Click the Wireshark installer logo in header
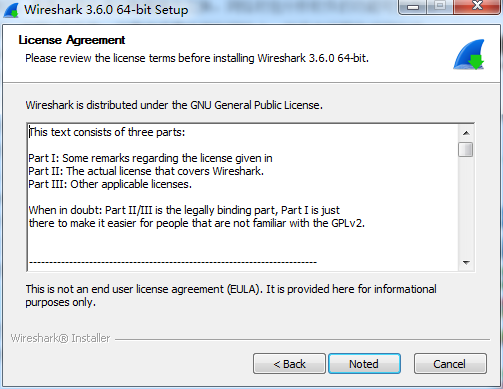The width and height of the screenshot is (503, 389). pos(469,54)
